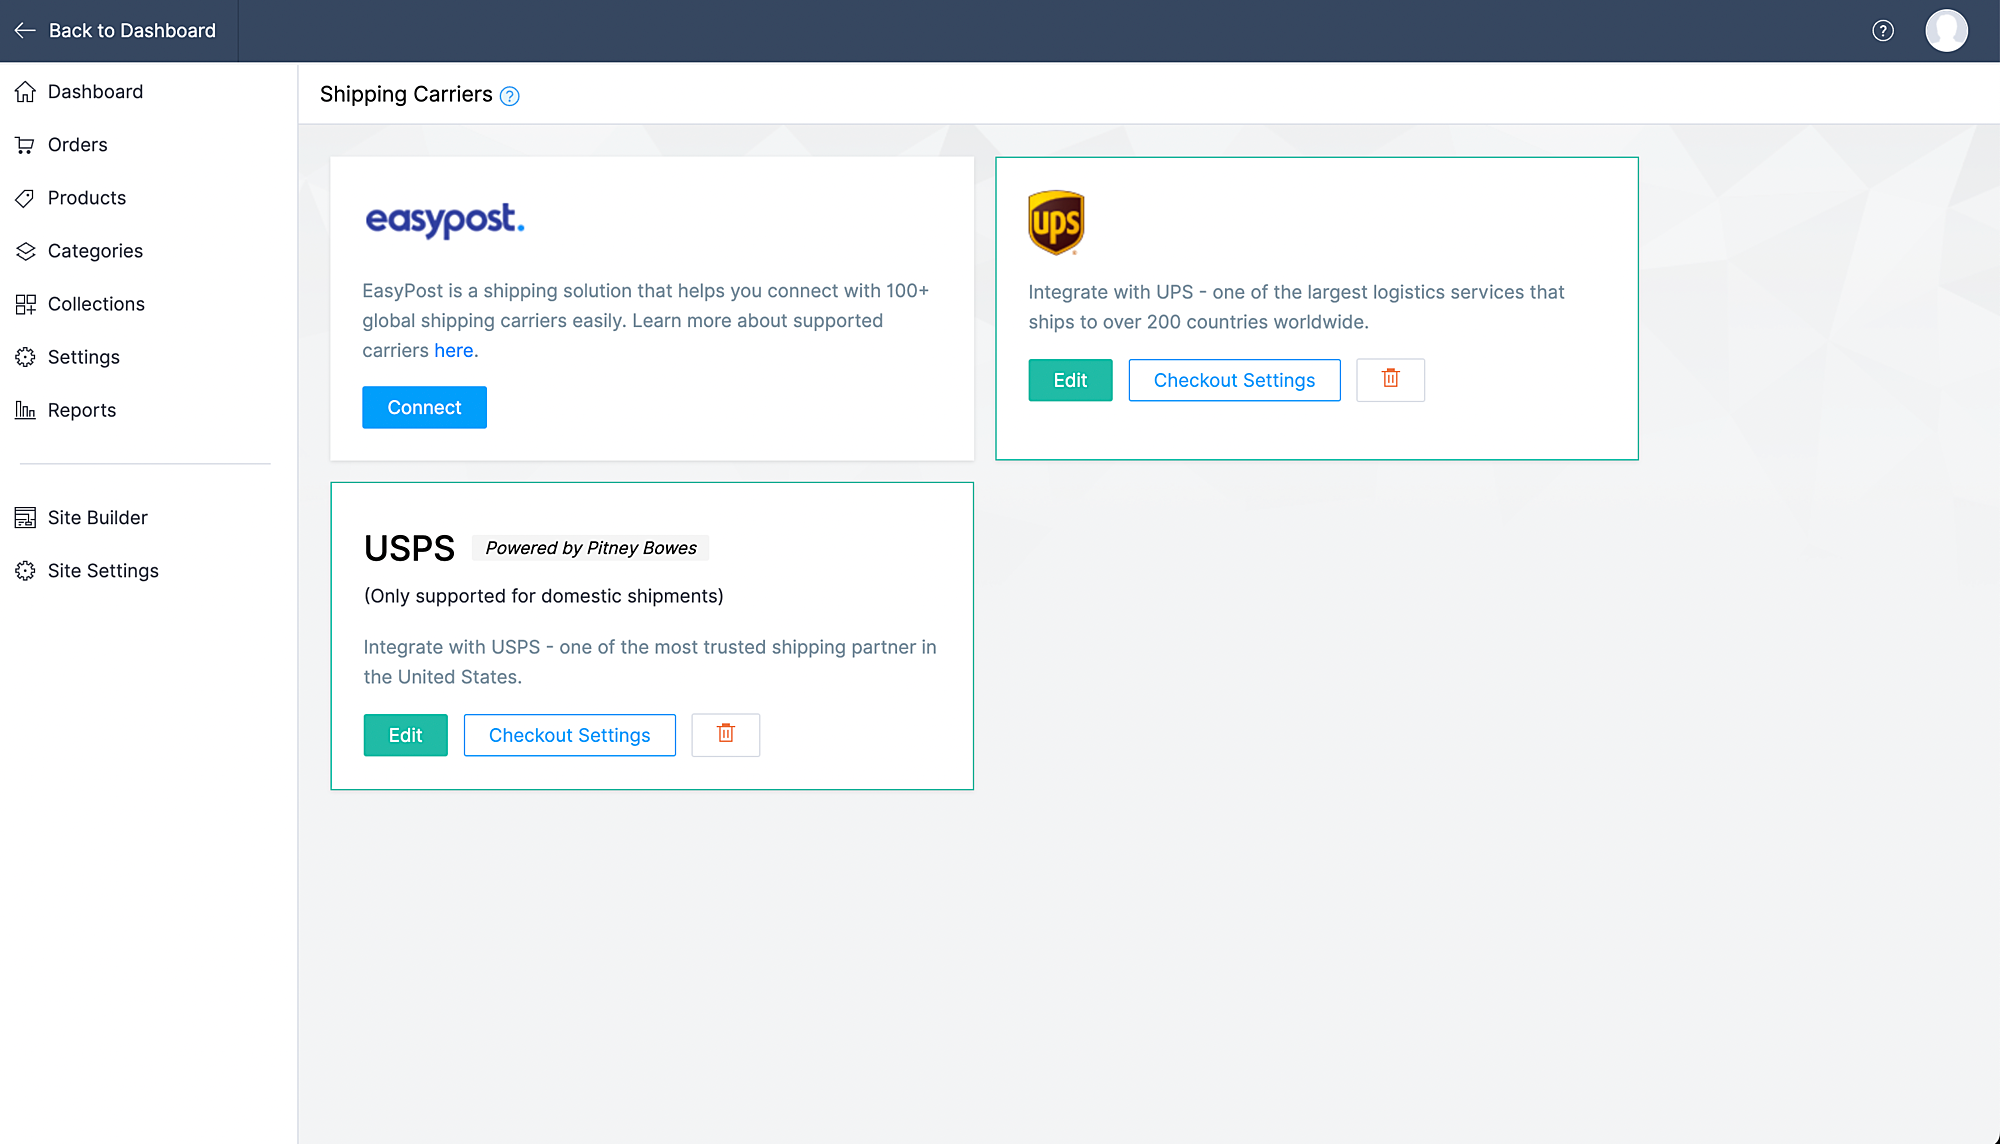2000x1144 pixels.
Task: Open the Reports menu item
Action: [82, 410]
